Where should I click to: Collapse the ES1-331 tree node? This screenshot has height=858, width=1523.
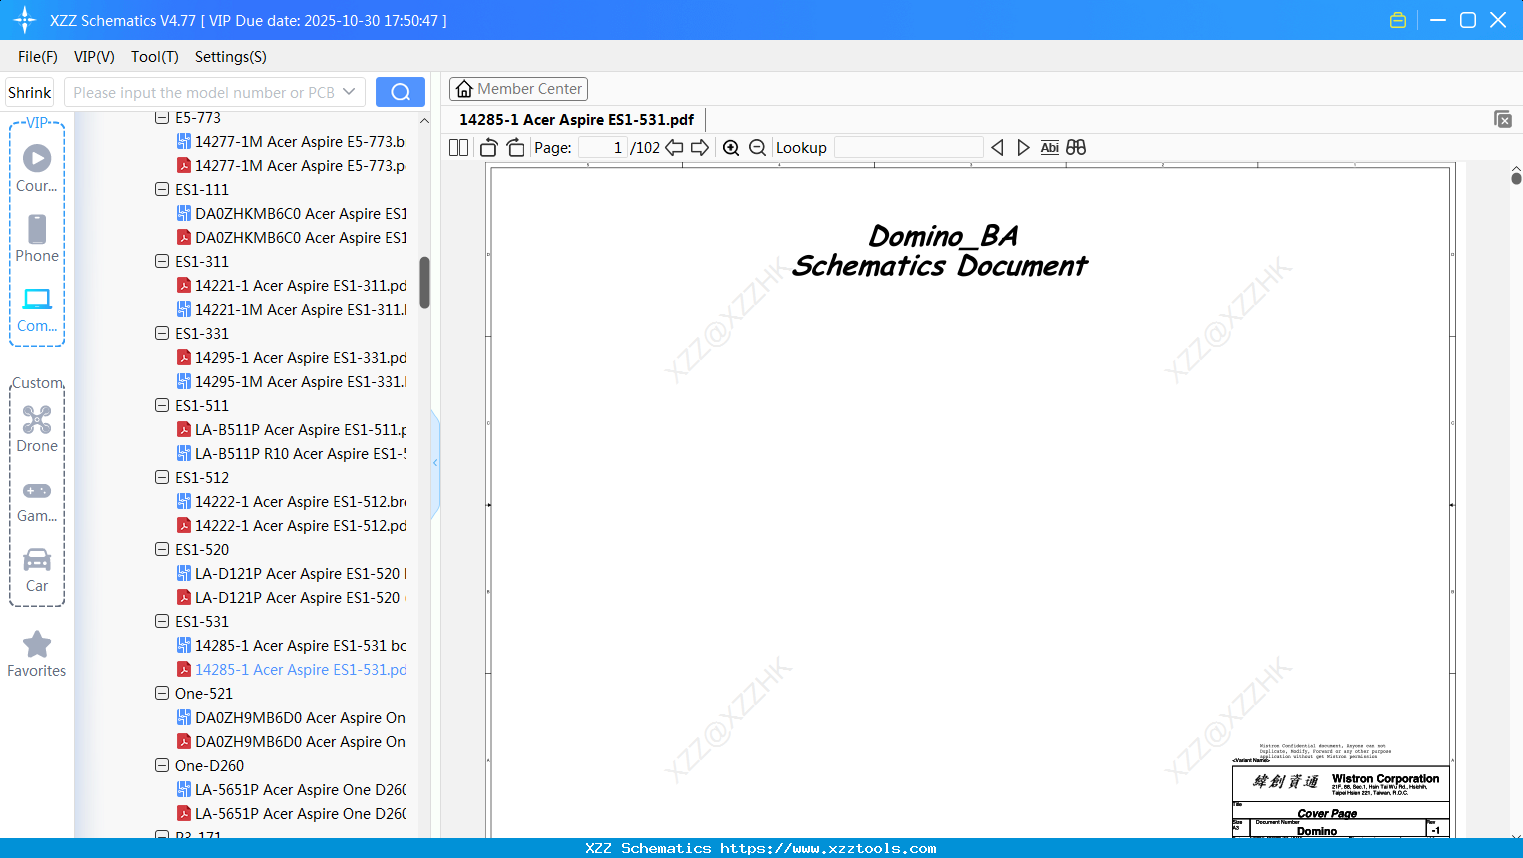(x=162, y=333)
